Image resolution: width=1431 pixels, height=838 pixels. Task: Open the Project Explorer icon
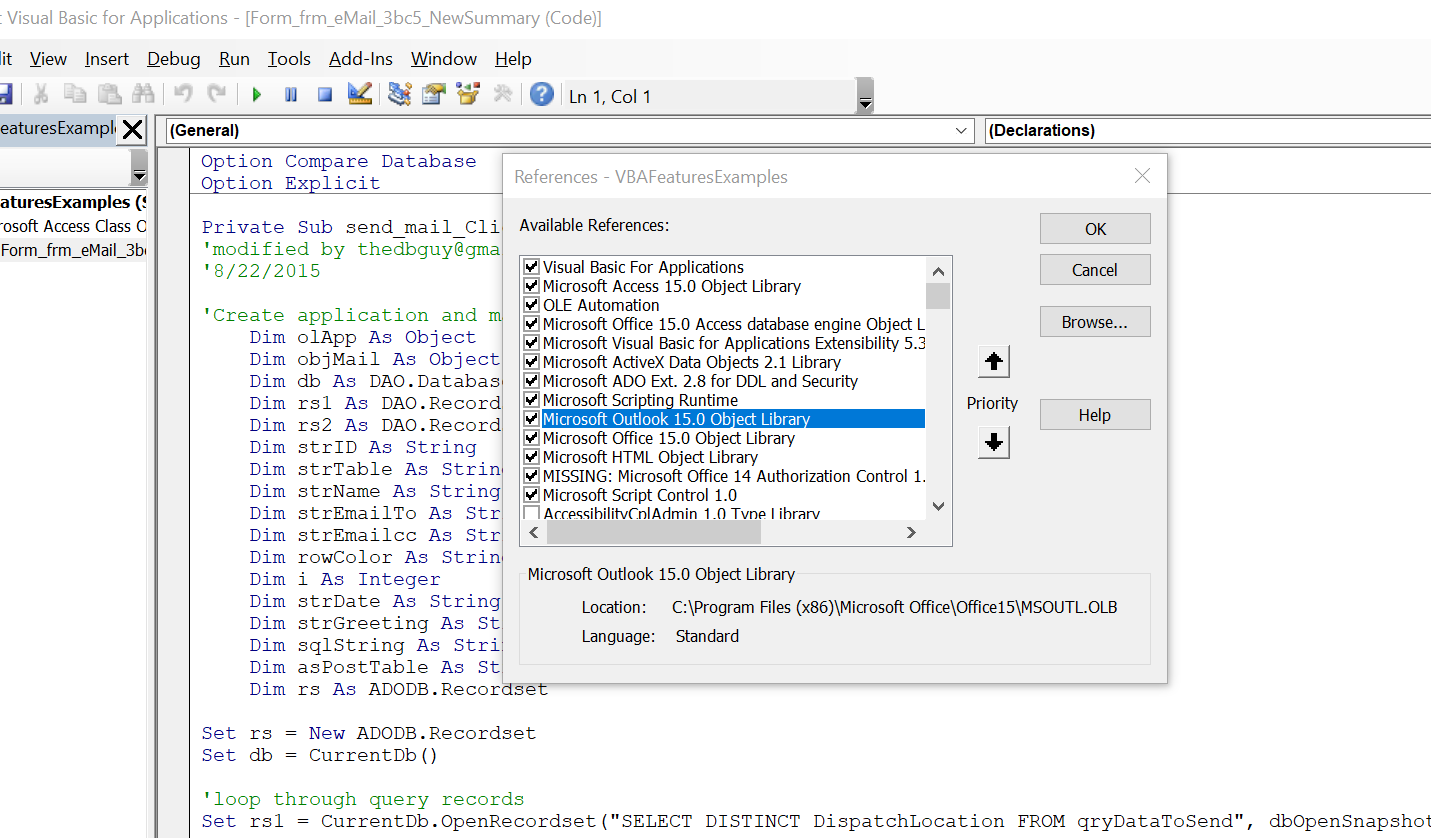coord(400,95)
